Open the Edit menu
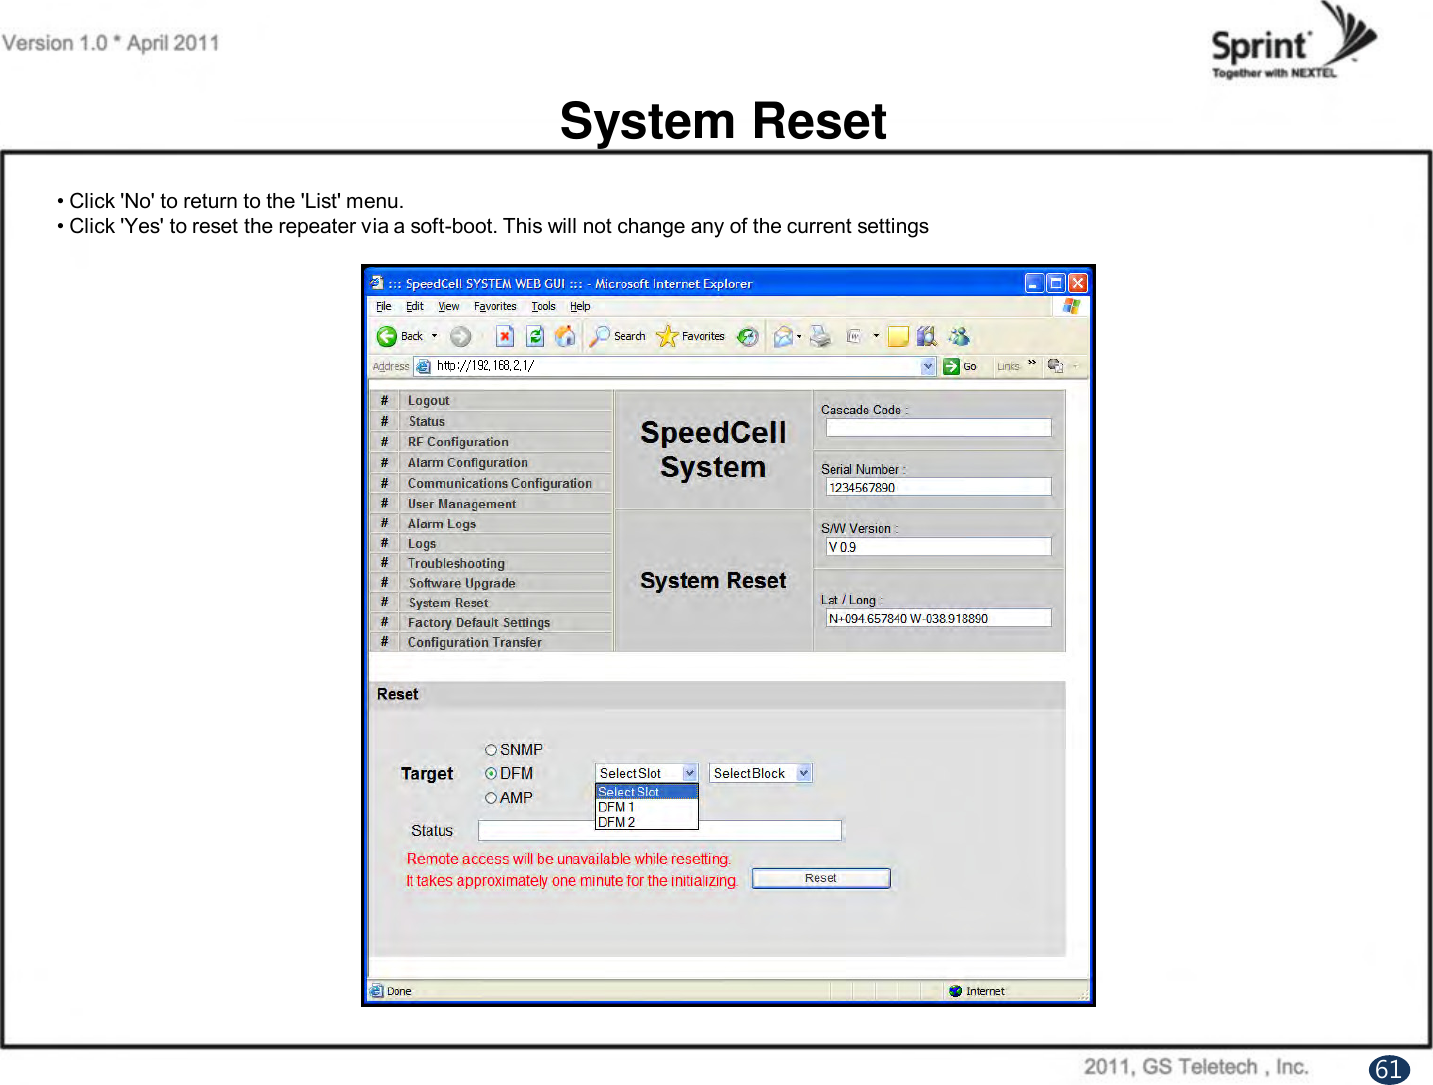The width and height of the screenshot is (1433, 1085). (x=415, y=306)
